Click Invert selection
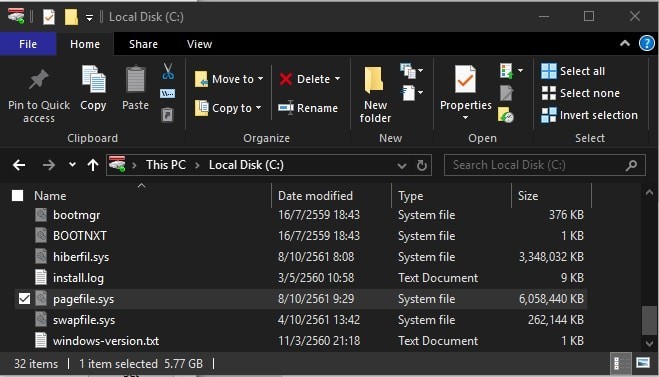 (589, 115)
